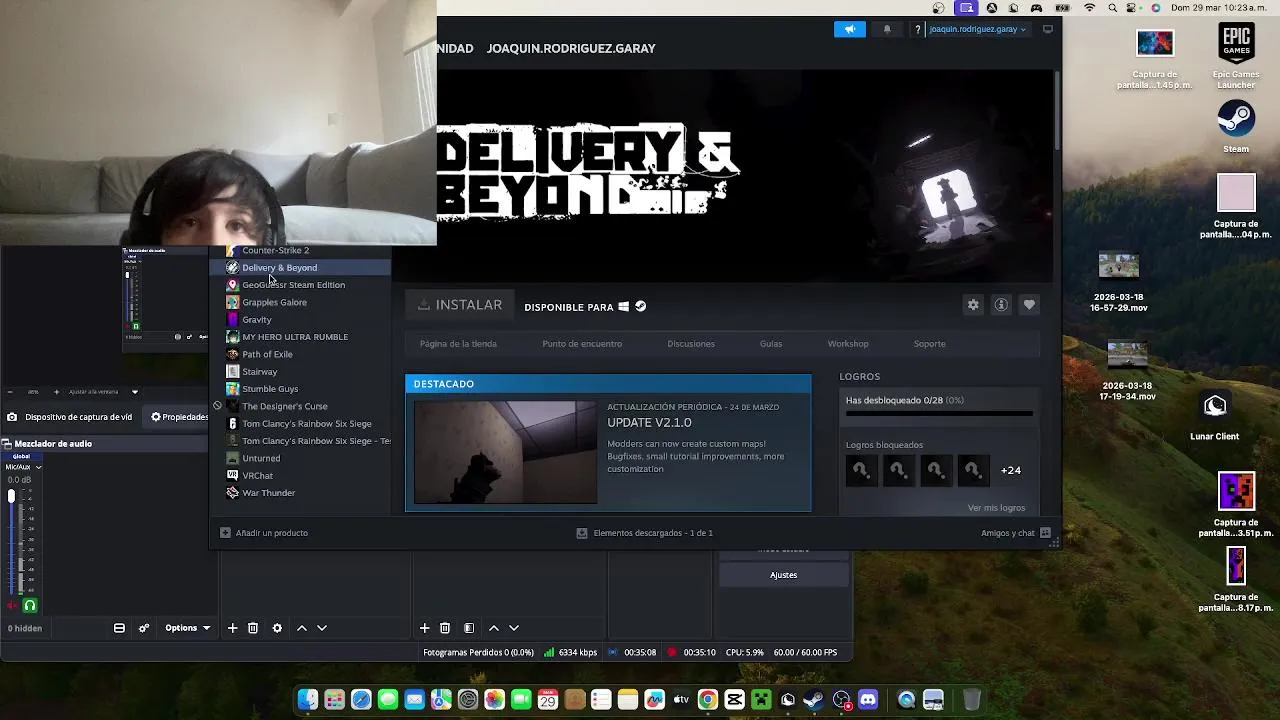
Task: Open Elementos descargados downloads status
Action: click(645, 533)
